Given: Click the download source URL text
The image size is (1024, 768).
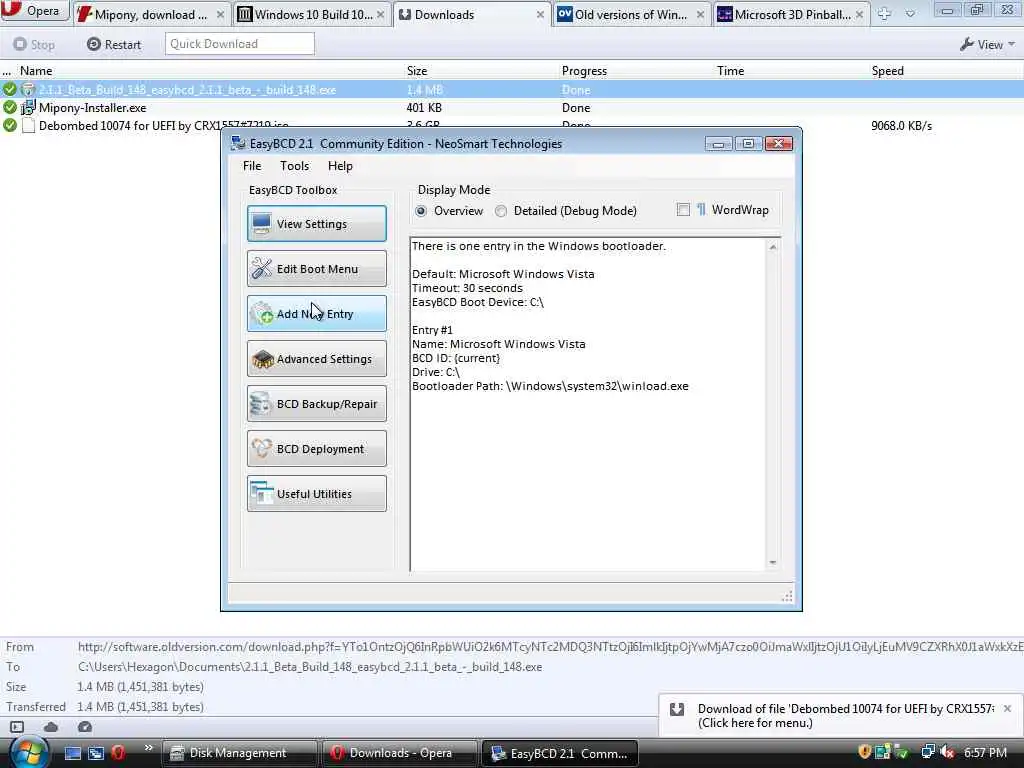Looking at the screenshot, I should (550, 647).
